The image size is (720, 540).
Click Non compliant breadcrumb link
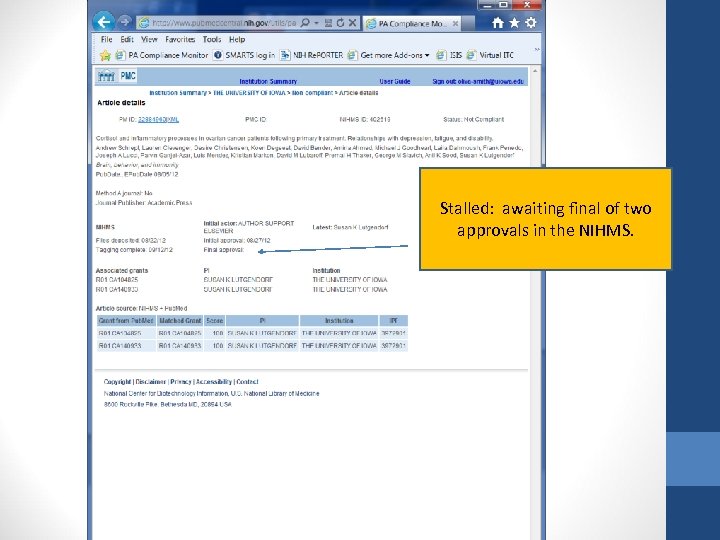tap(312, 93)
